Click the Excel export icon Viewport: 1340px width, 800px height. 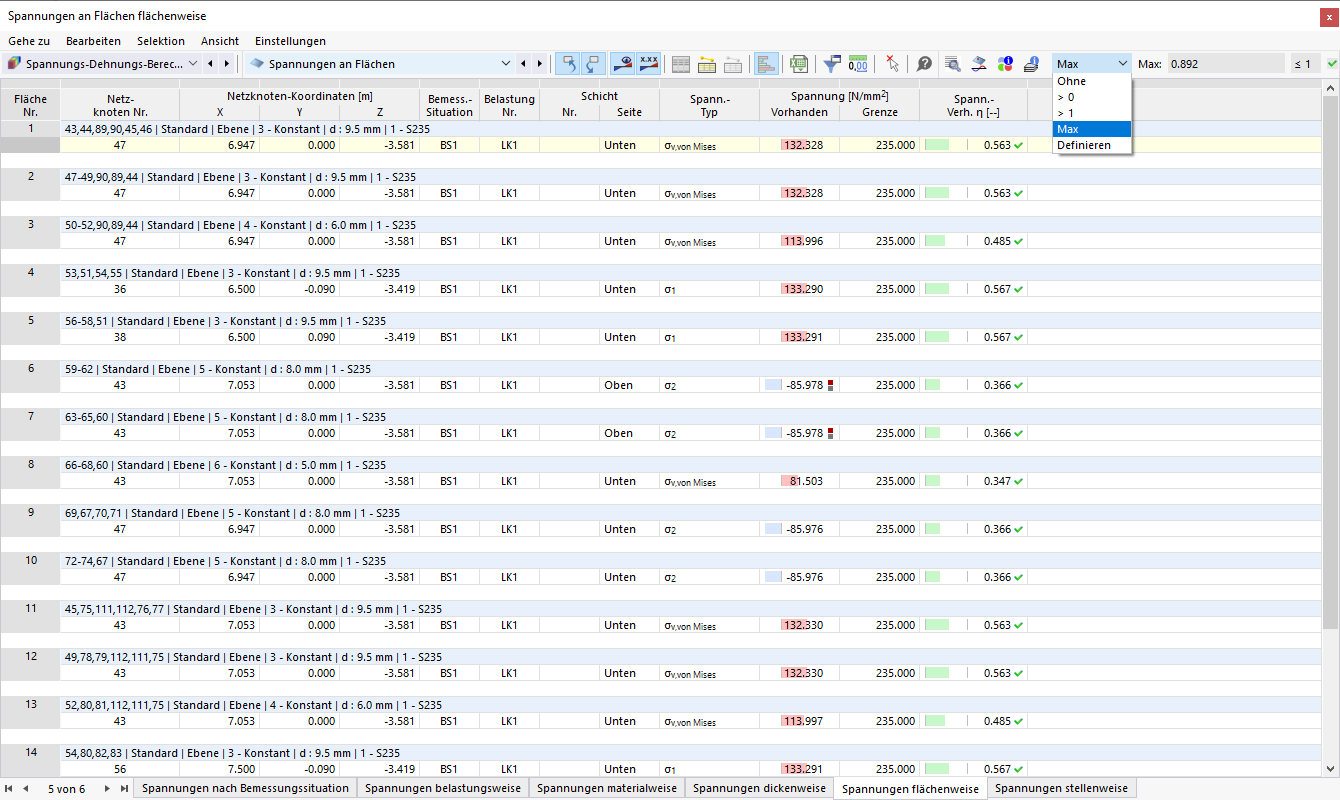[798, 64]
